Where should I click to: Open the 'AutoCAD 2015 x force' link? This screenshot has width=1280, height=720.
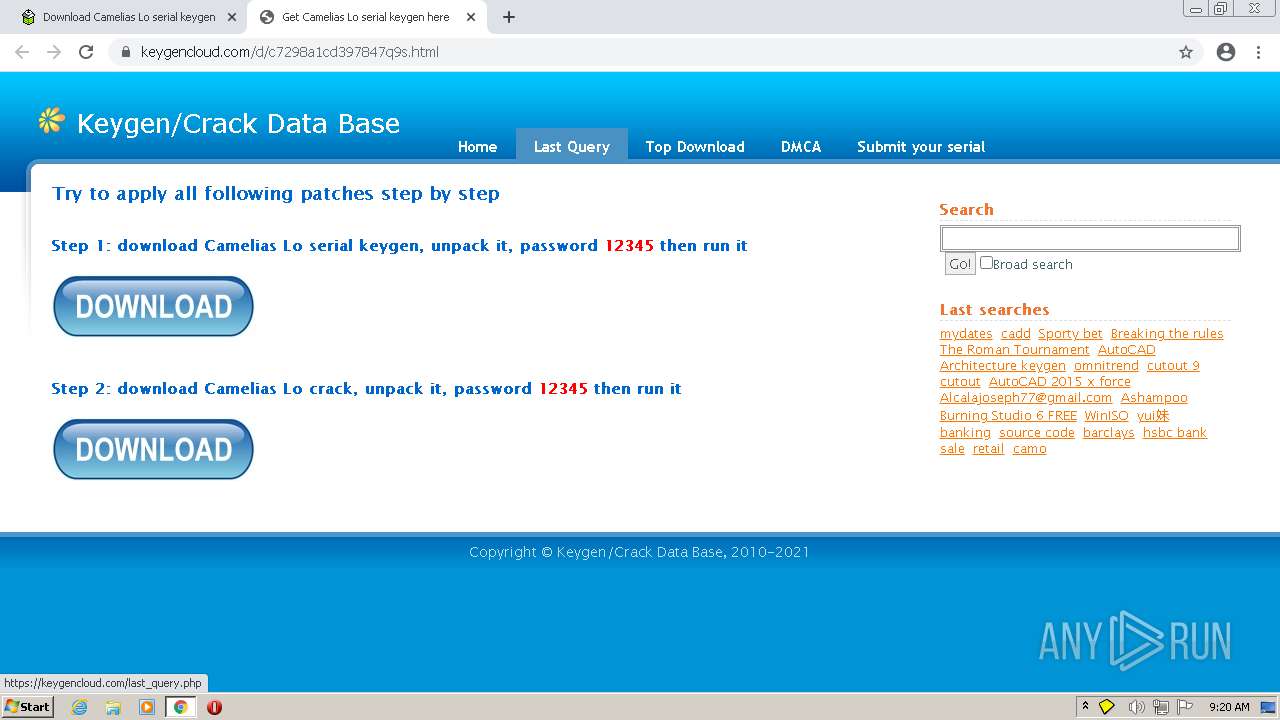(1060, 382)
